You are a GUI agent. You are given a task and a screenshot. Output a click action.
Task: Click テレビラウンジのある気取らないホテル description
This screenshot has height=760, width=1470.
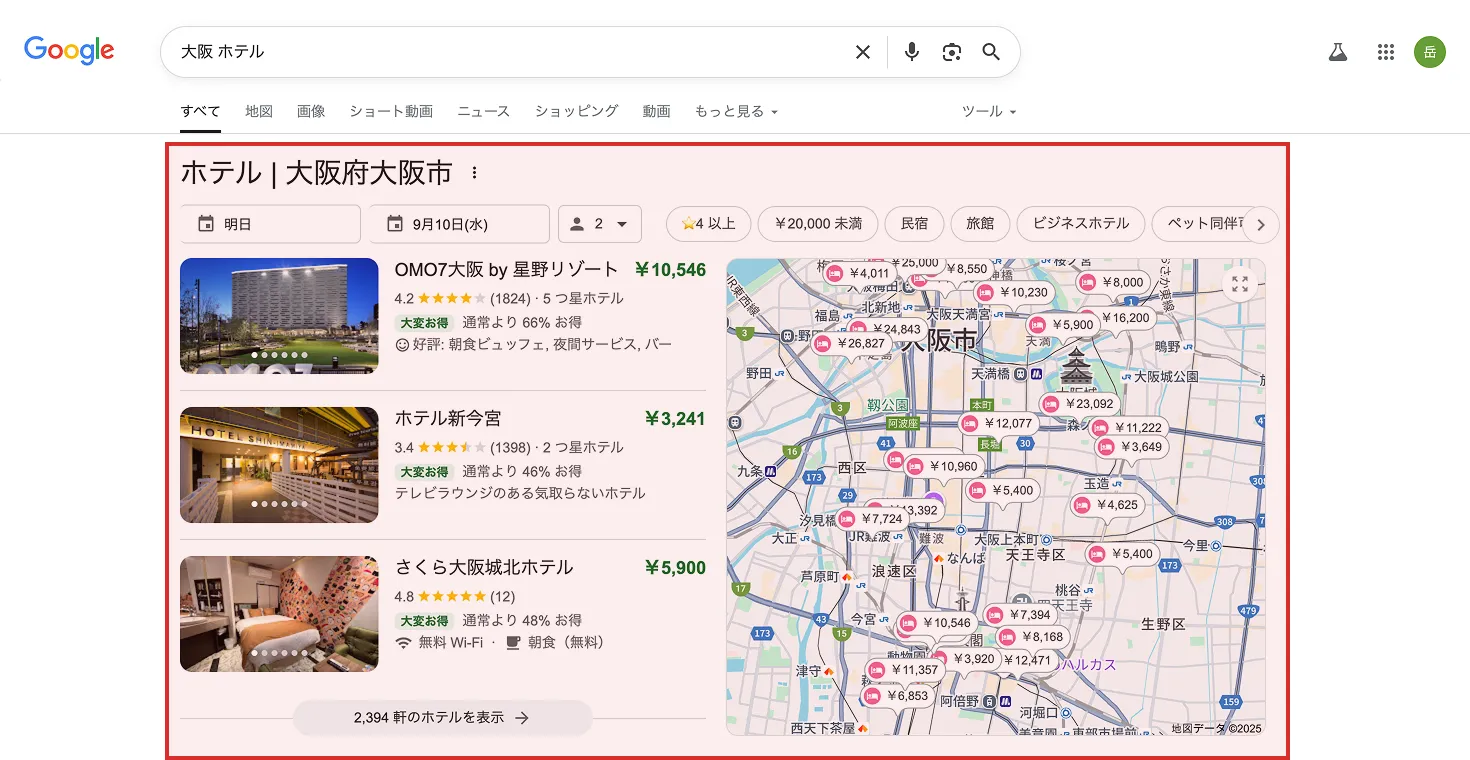click(x=520, y=493)
